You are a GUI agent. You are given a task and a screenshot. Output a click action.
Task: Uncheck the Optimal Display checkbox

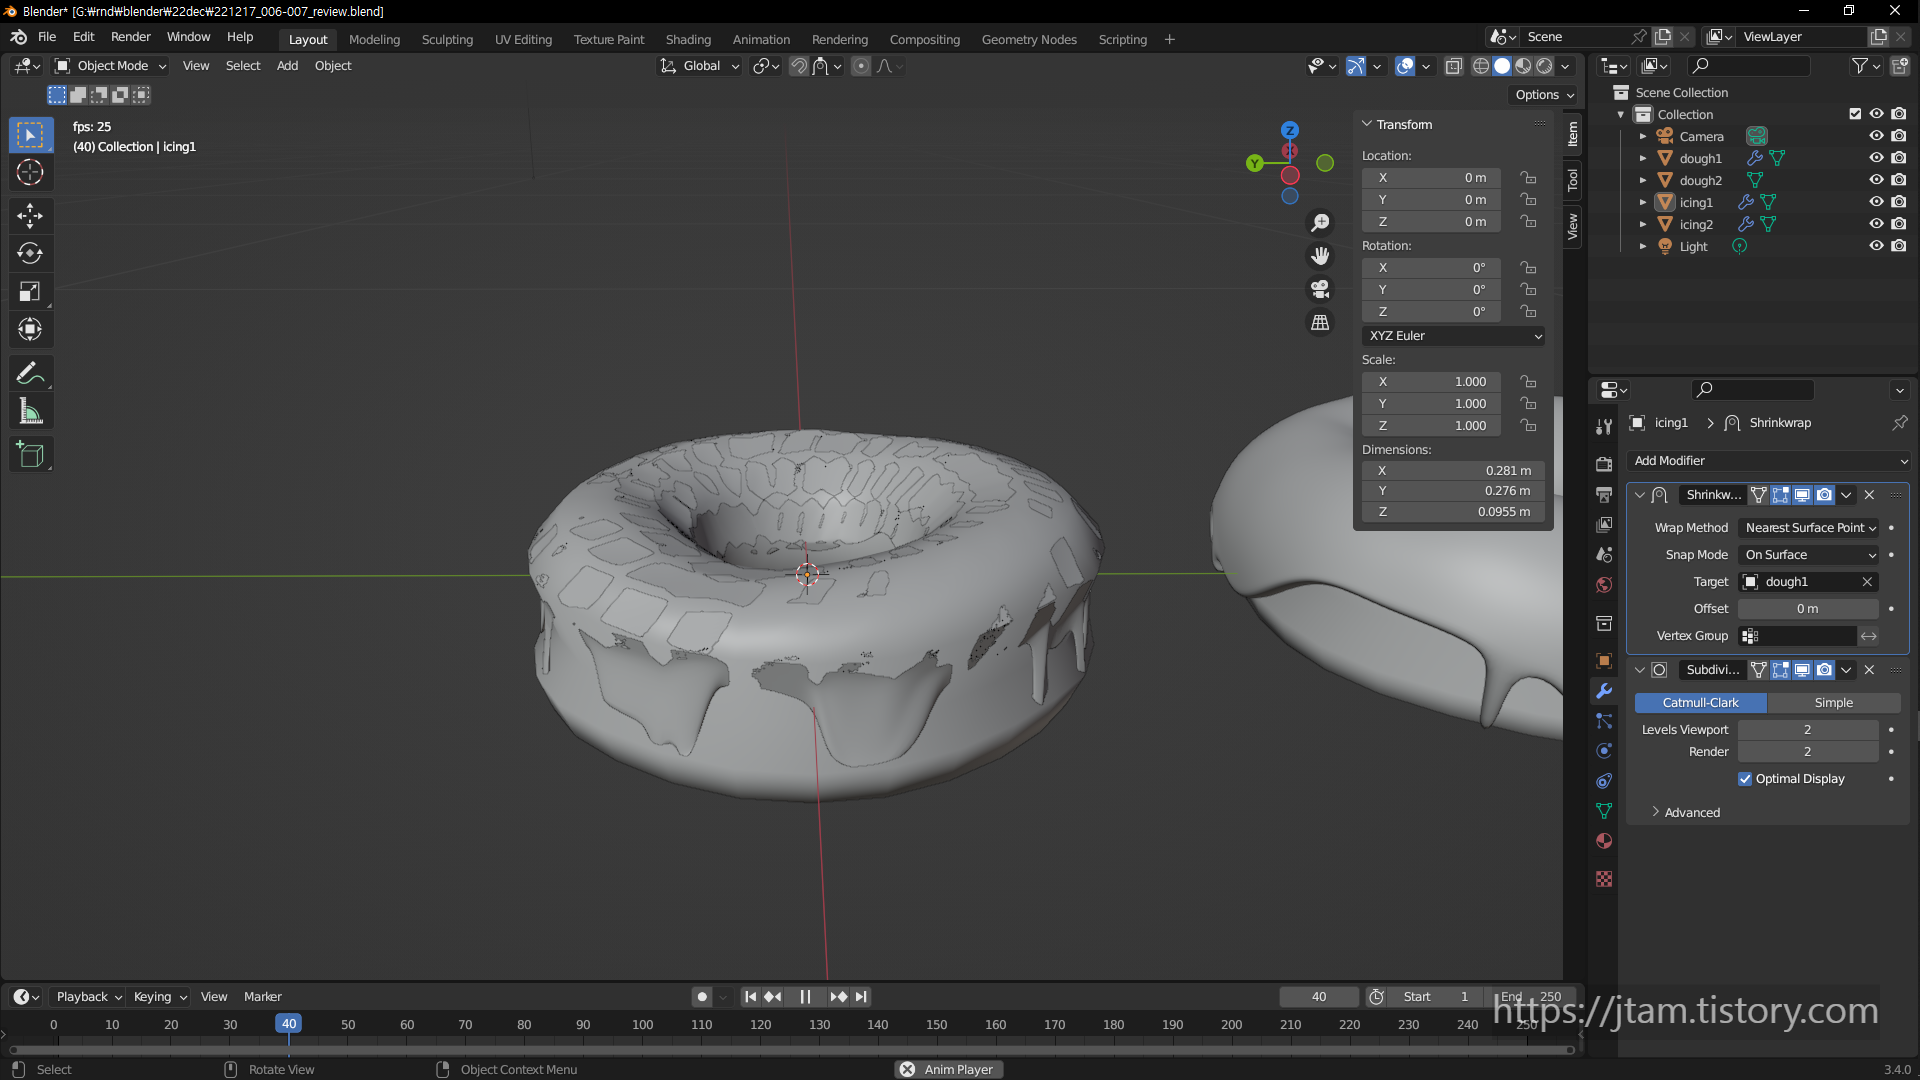click(x=1745, y=779)
